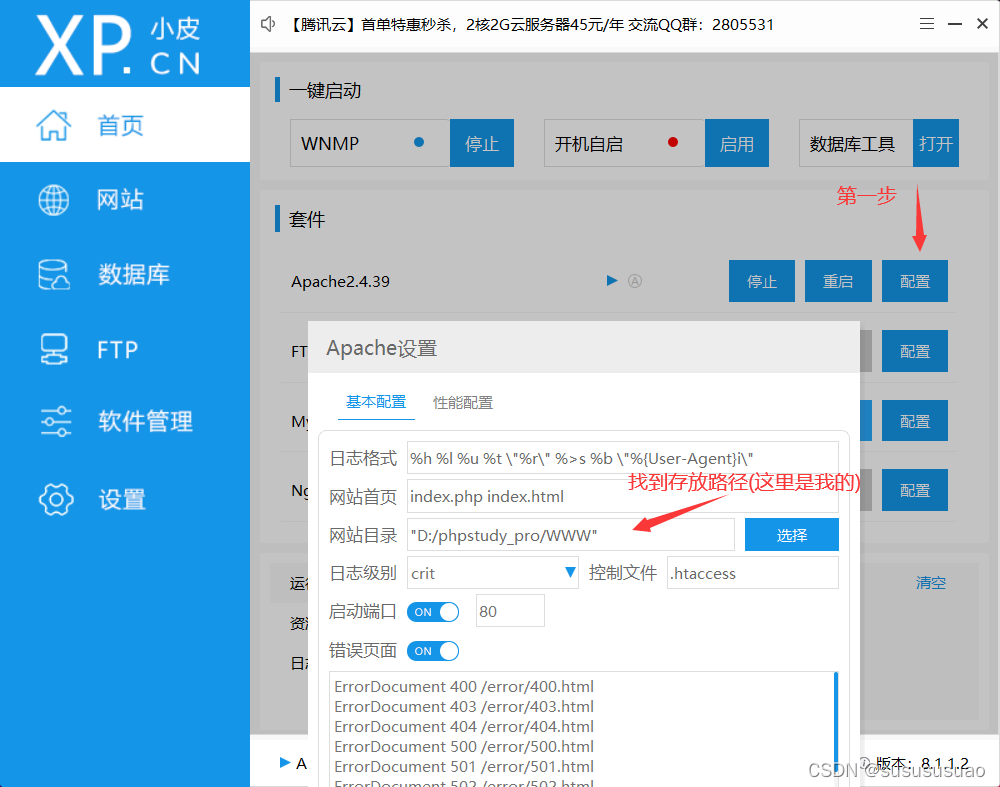Click the 清空 link
Screen dimensions: 1000x787
click(x=930, y=582)
